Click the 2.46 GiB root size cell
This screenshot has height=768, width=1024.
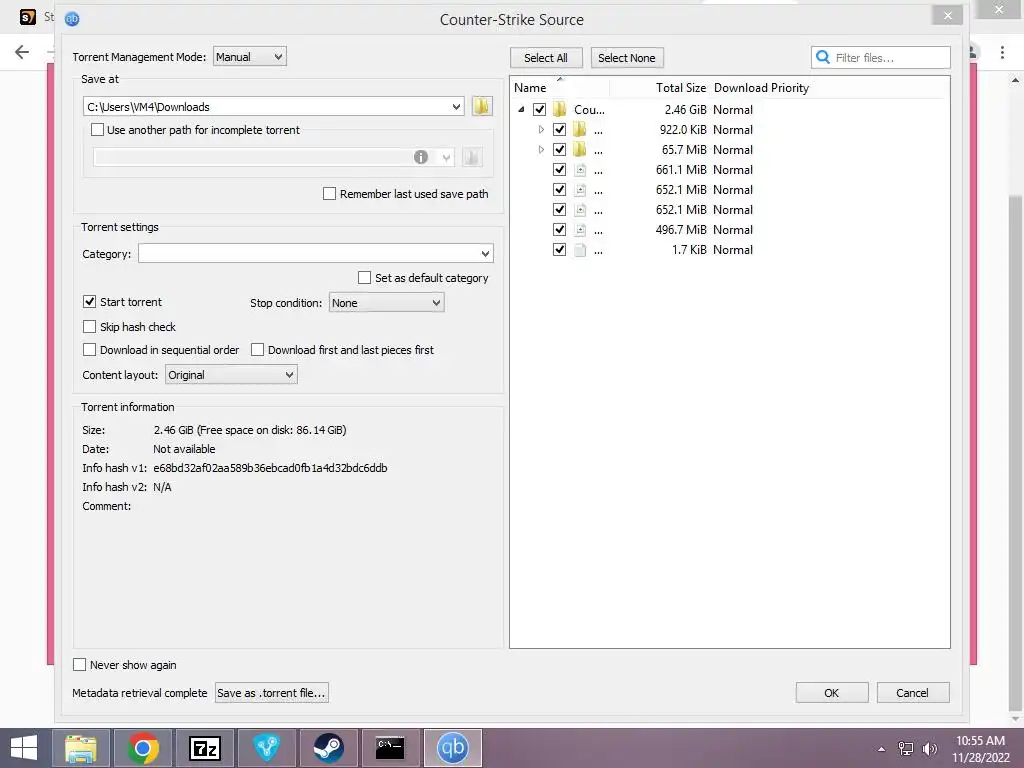[x=686, y=109]
